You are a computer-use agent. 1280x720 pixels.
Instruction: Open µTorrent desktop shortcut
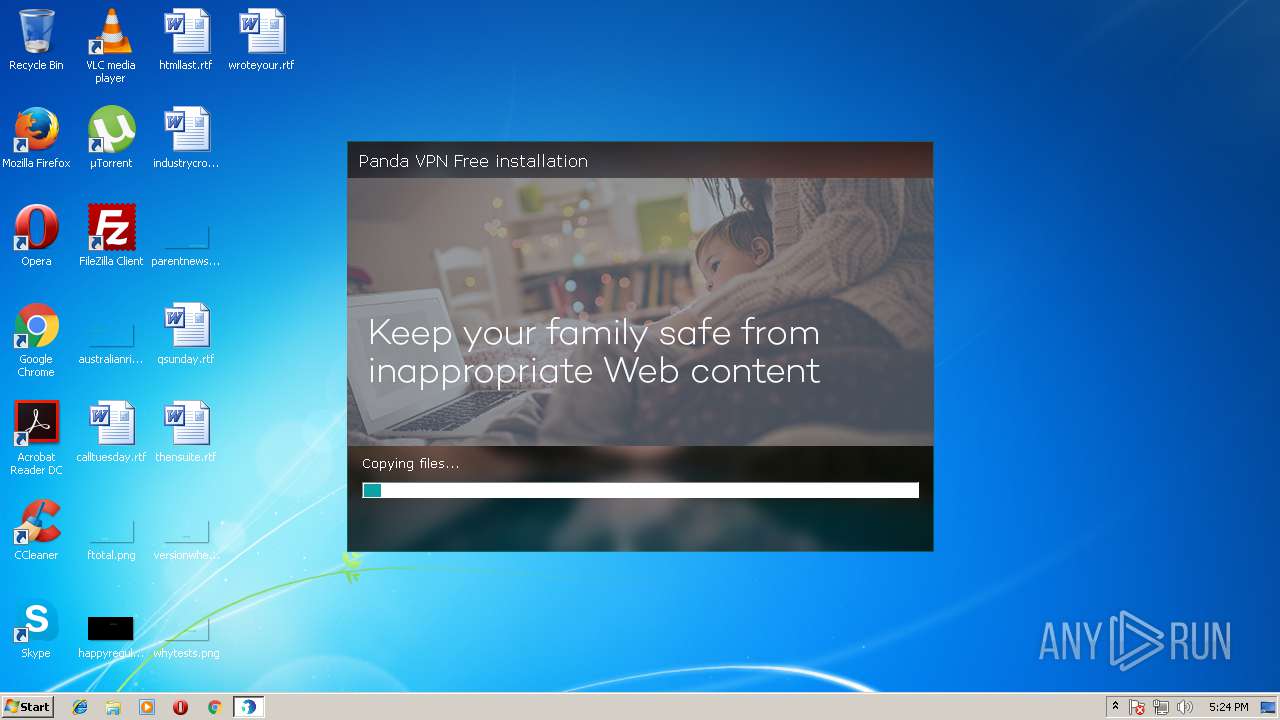(x=111, y=138)
